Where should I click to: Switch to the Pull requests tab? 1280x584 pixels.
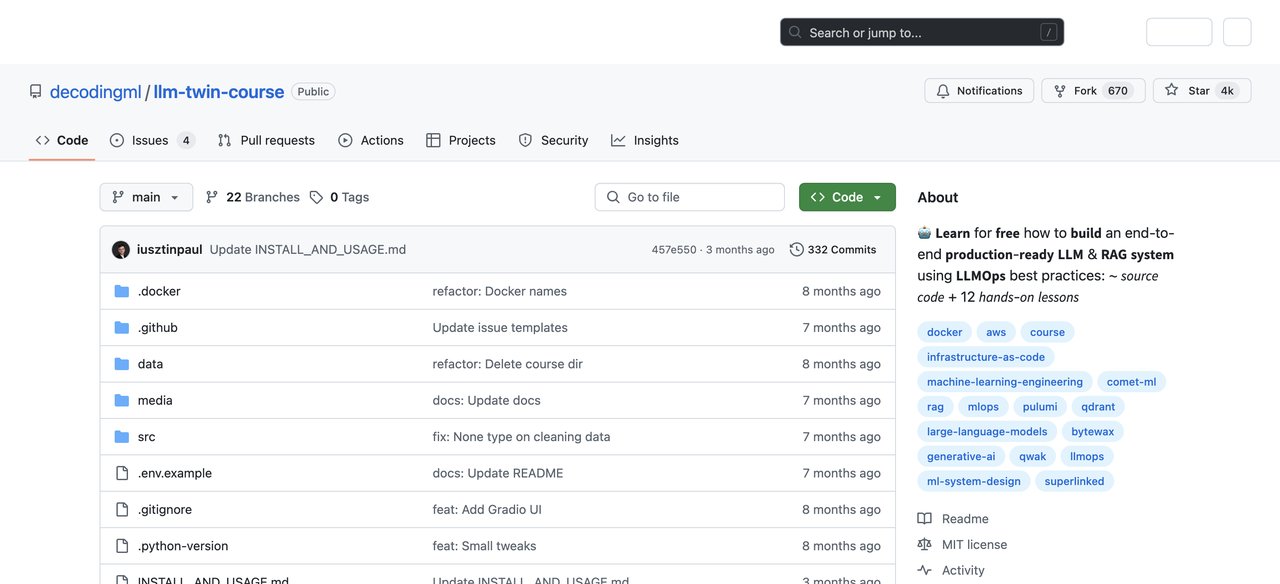(x=266, y=140)
